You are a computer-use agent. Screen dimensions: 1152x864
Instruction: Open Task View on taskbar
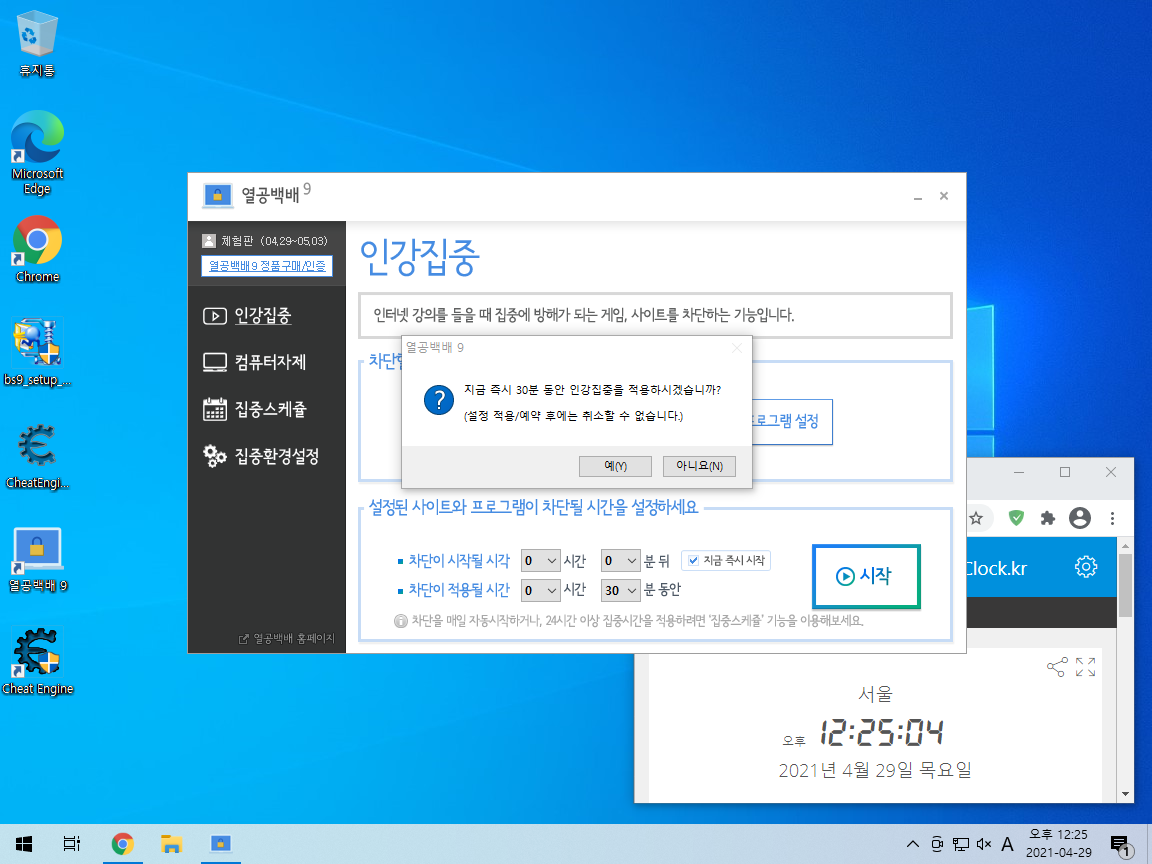tap(71, 844)
